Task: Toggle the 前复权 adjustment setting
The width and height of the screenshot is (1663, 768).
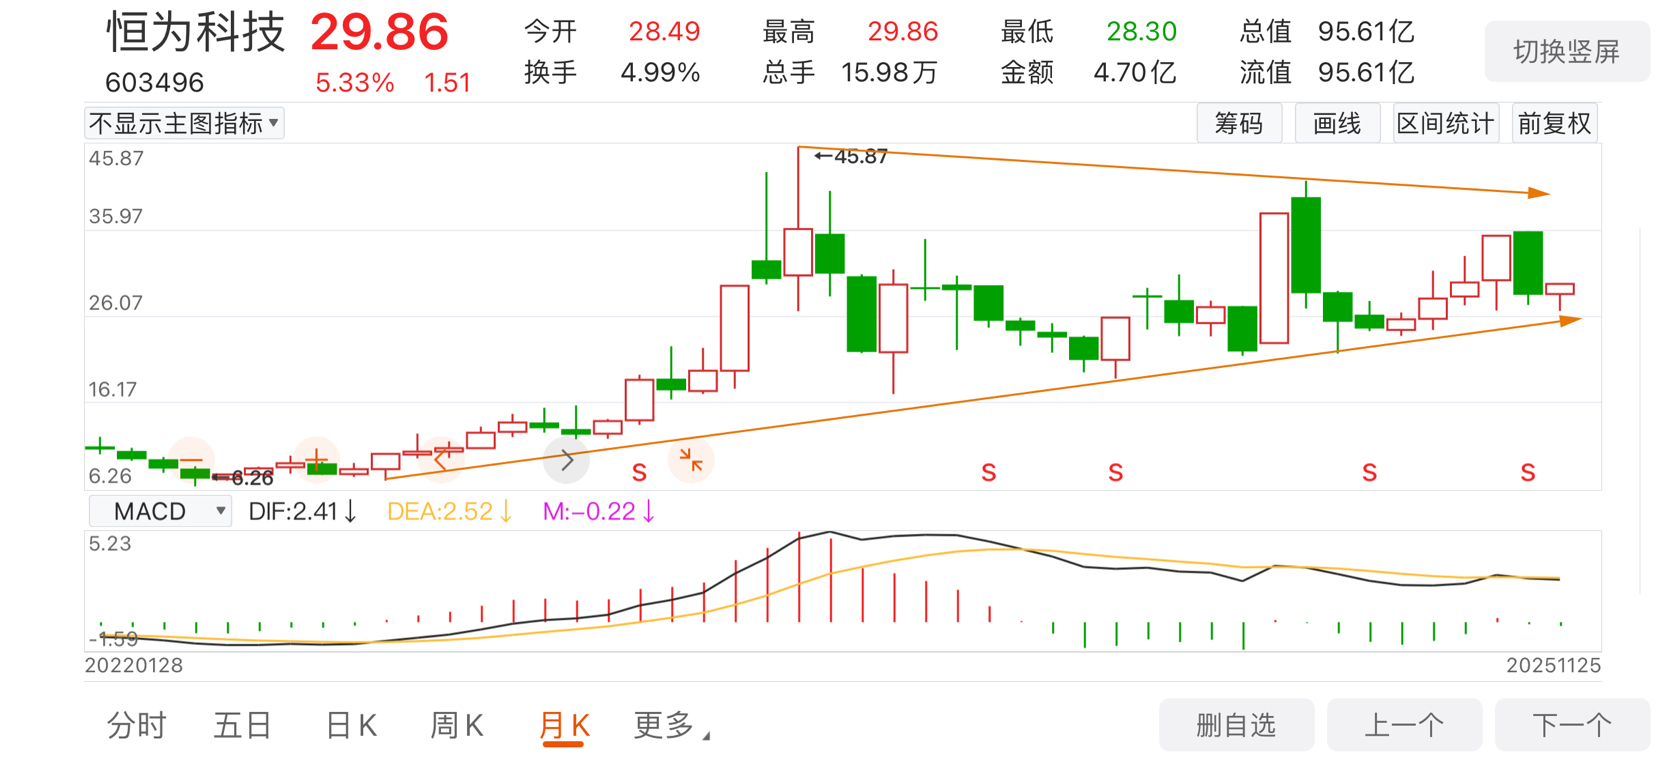Action: click(1554, 123)
